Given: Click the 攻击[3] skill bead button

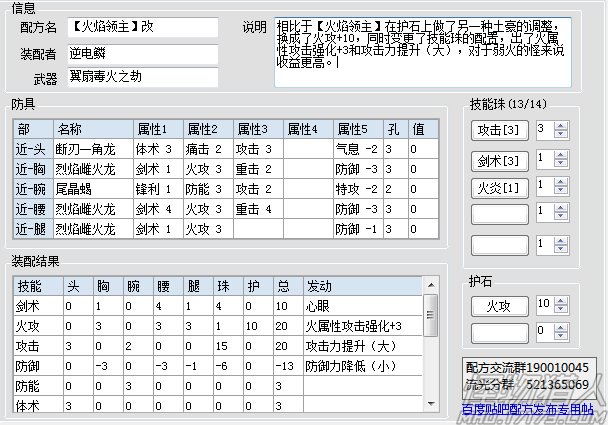Looking at the screenshot, I should pyautogui.click(x=497, y=131).
